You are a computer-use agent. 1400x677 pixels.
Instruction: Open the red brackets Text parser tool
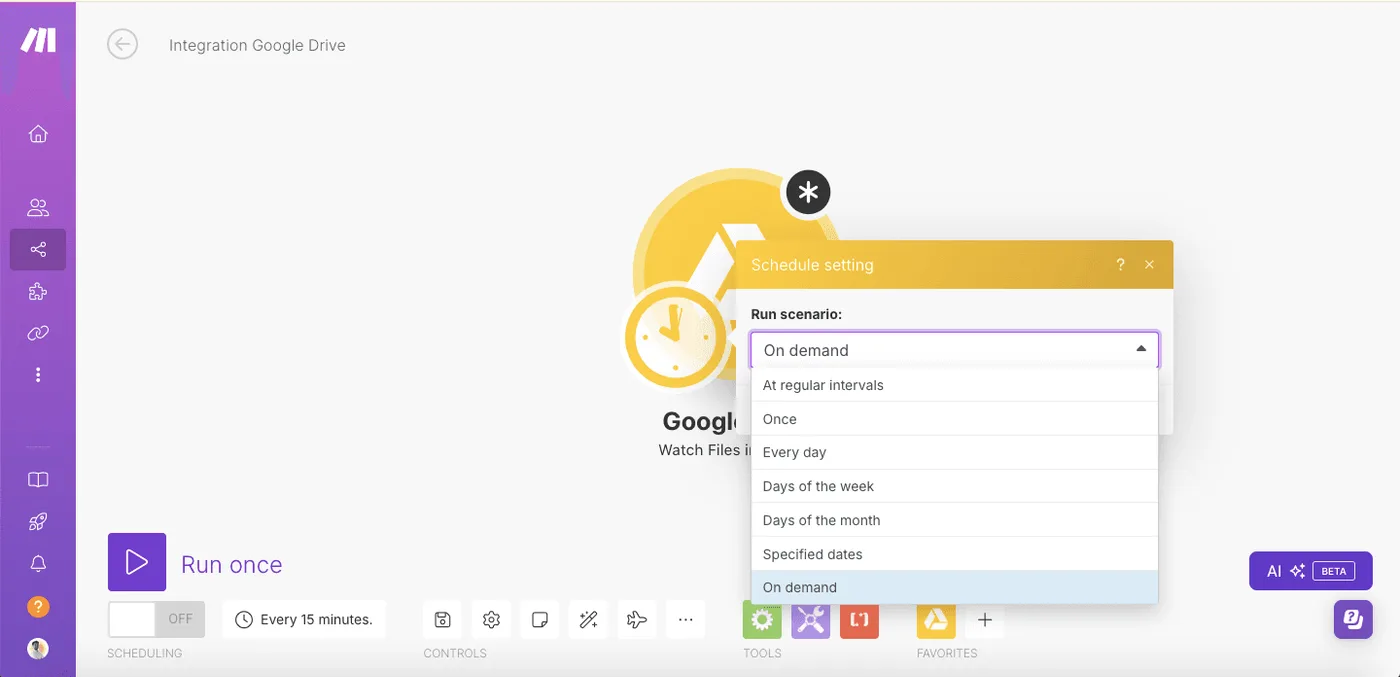click(859, 620)
